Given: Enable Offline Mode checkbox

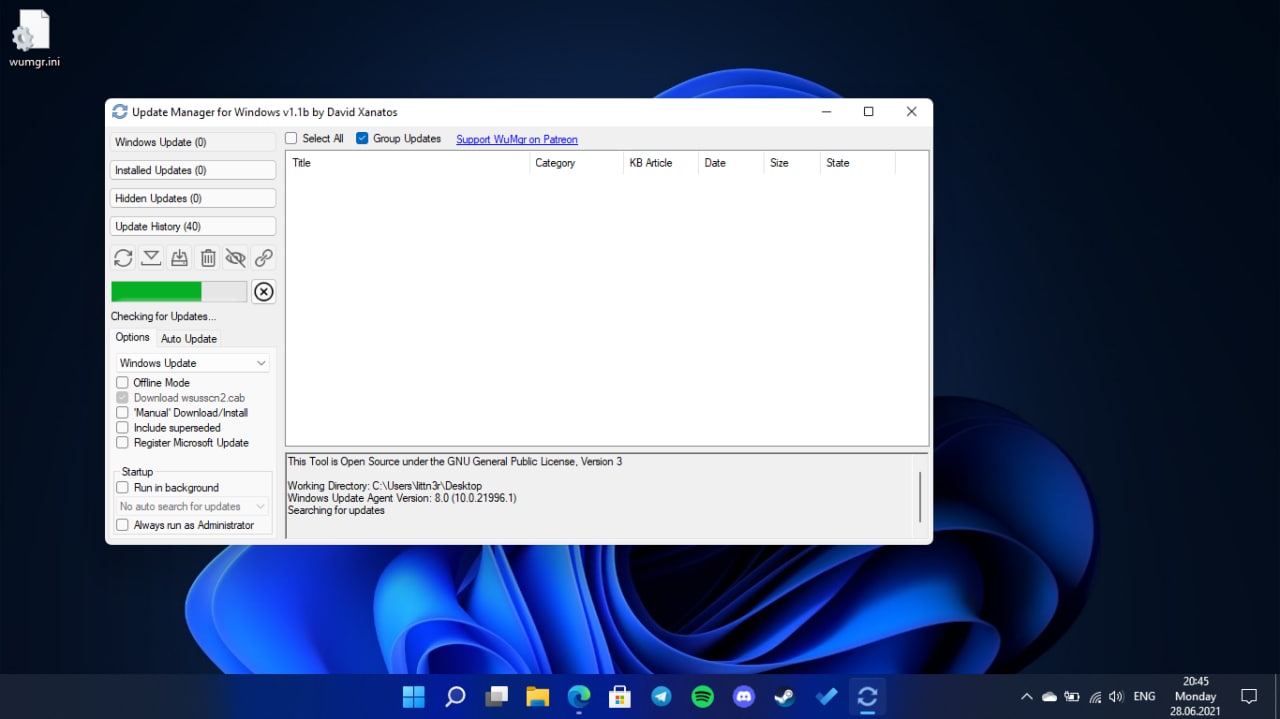Looking at the screenshot, I should [x=122, y=382].
